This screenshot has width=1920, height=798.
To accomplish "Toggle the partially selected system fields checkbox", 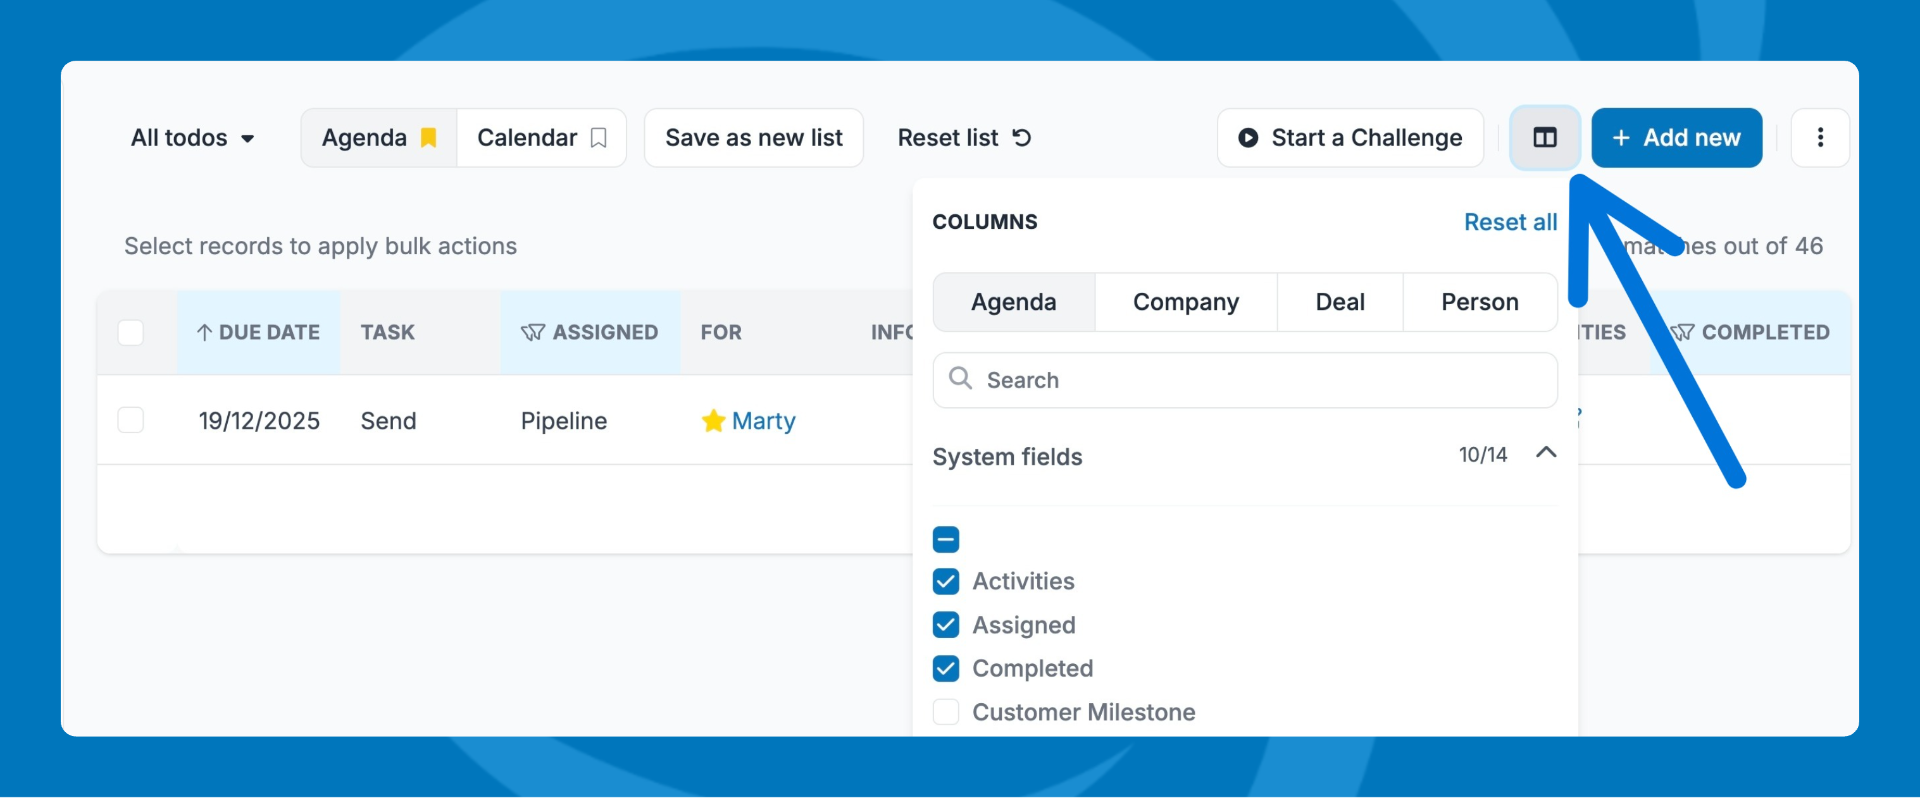I will point(946,540).
